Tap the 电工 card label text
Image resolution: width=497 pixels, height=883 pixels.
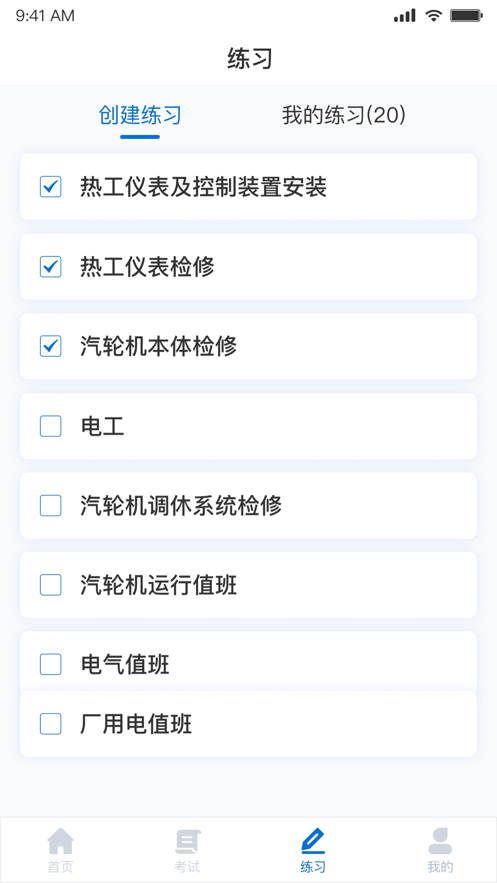click(x=102, y=426)
